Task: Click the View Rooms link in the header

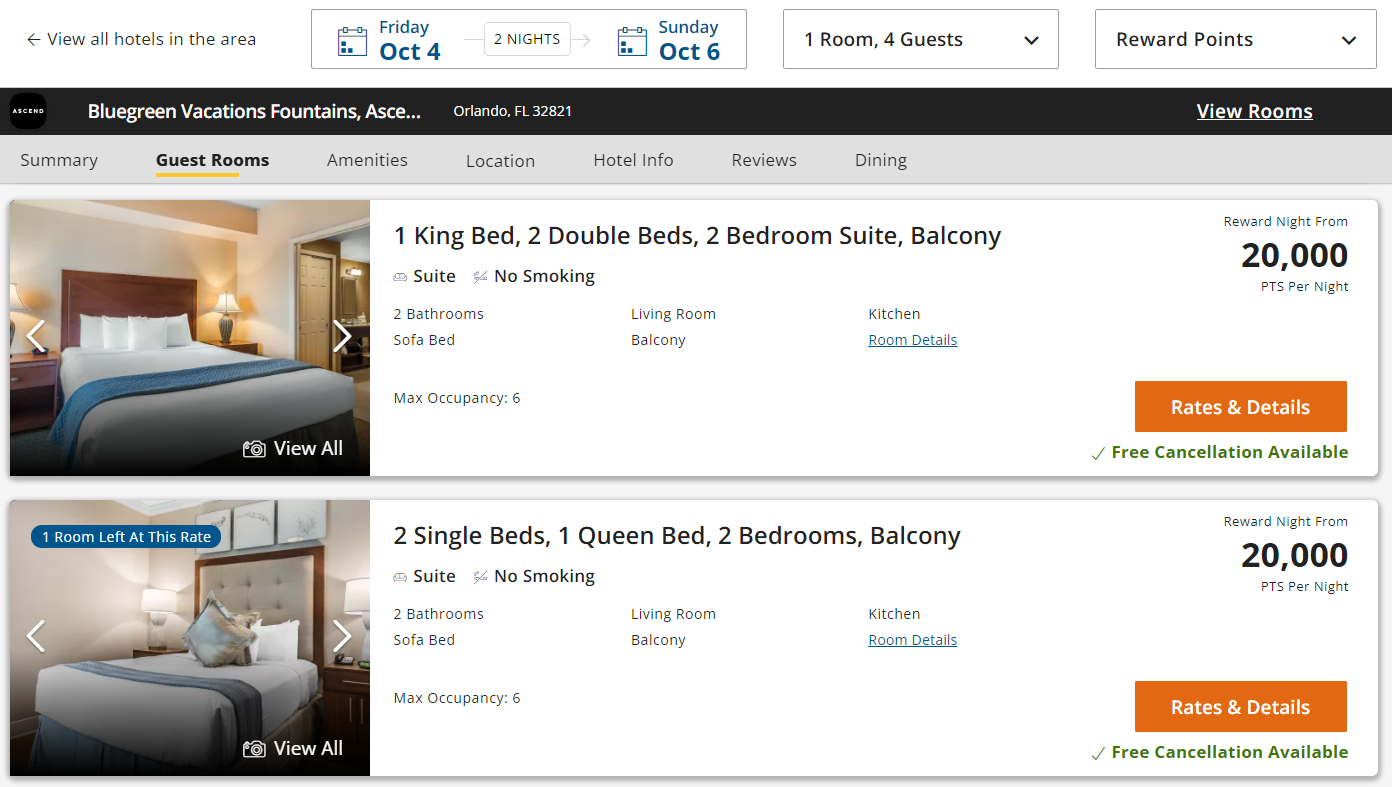Action: (x=1254, y=111)
